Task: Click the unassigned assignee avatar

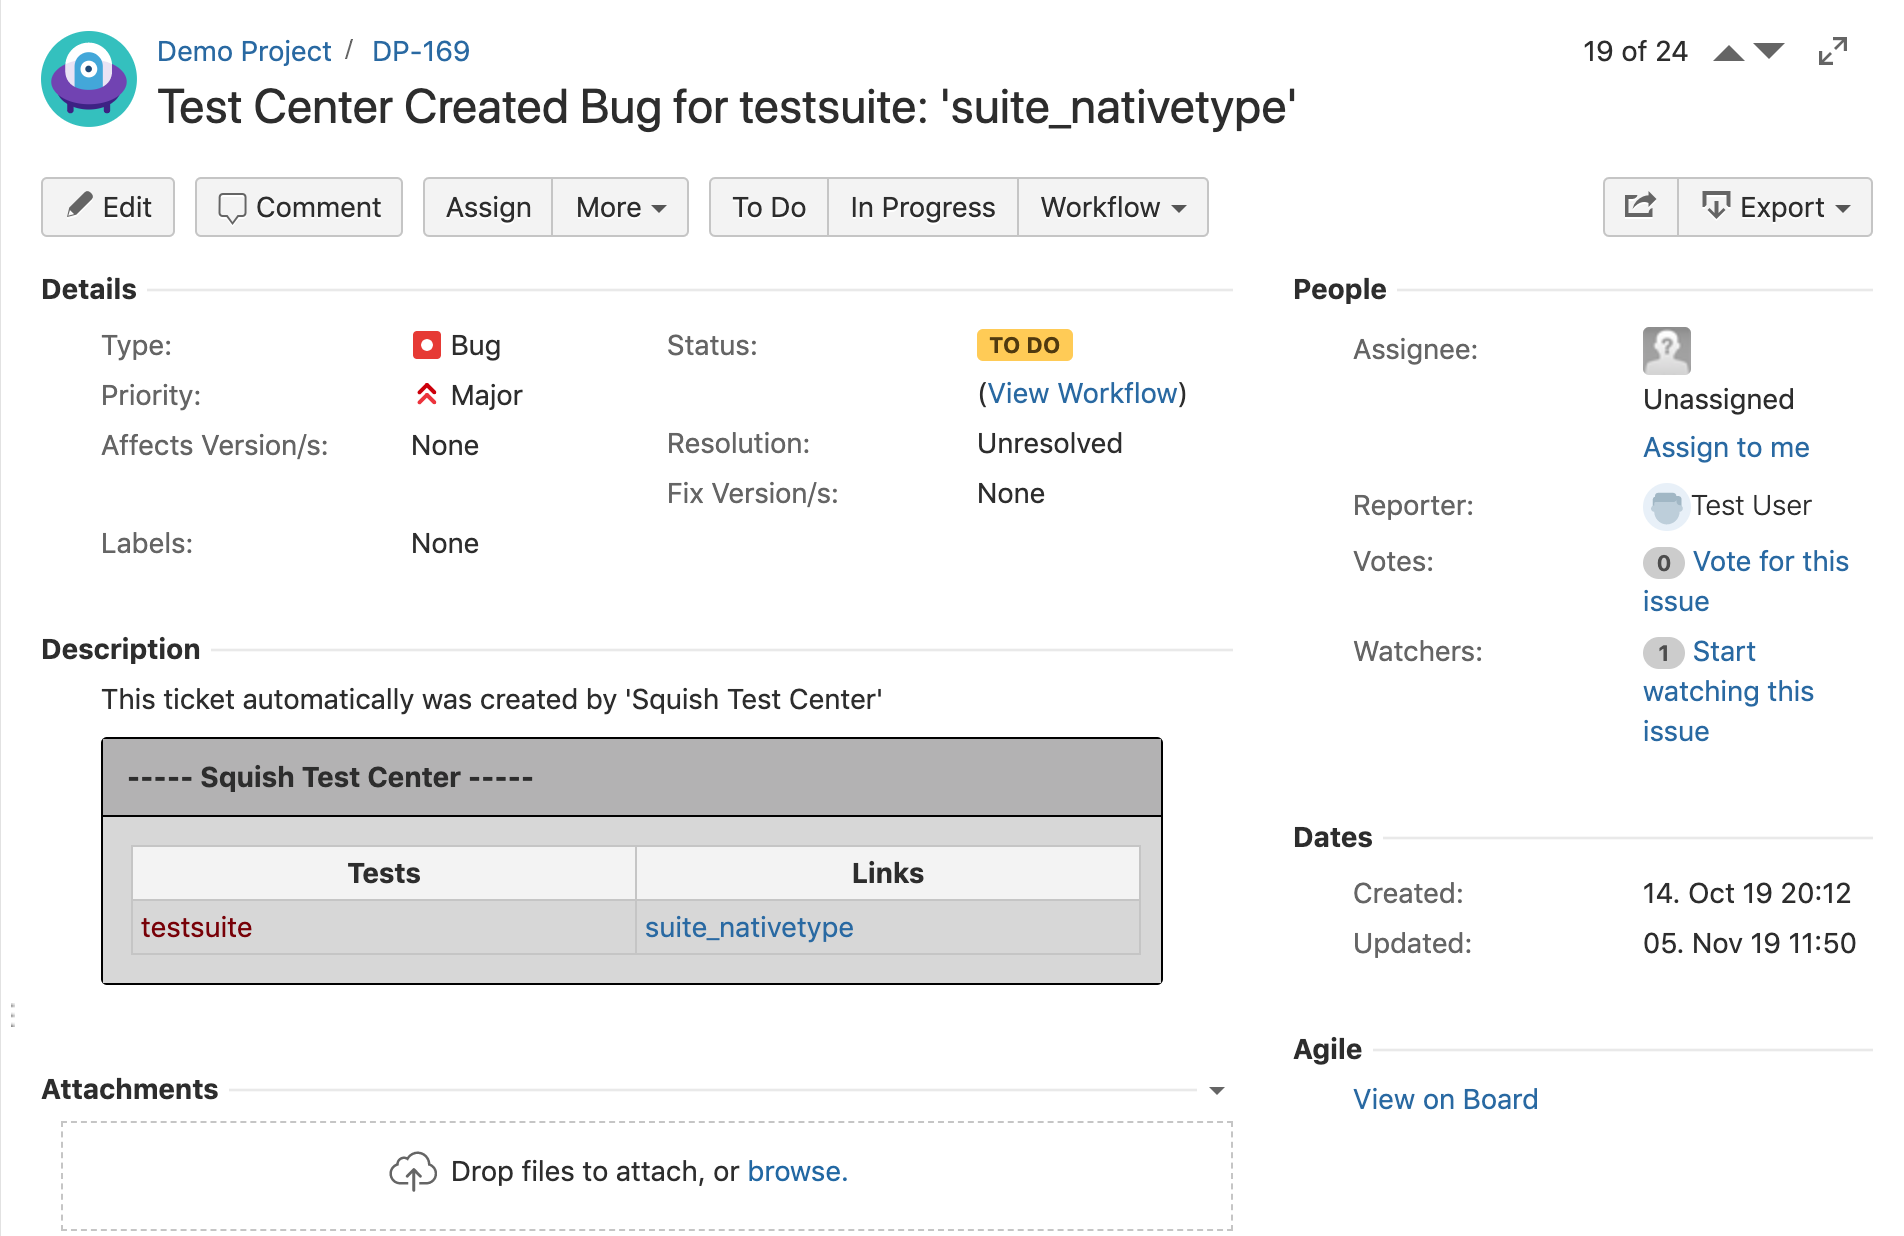Action: point(1666,351)
